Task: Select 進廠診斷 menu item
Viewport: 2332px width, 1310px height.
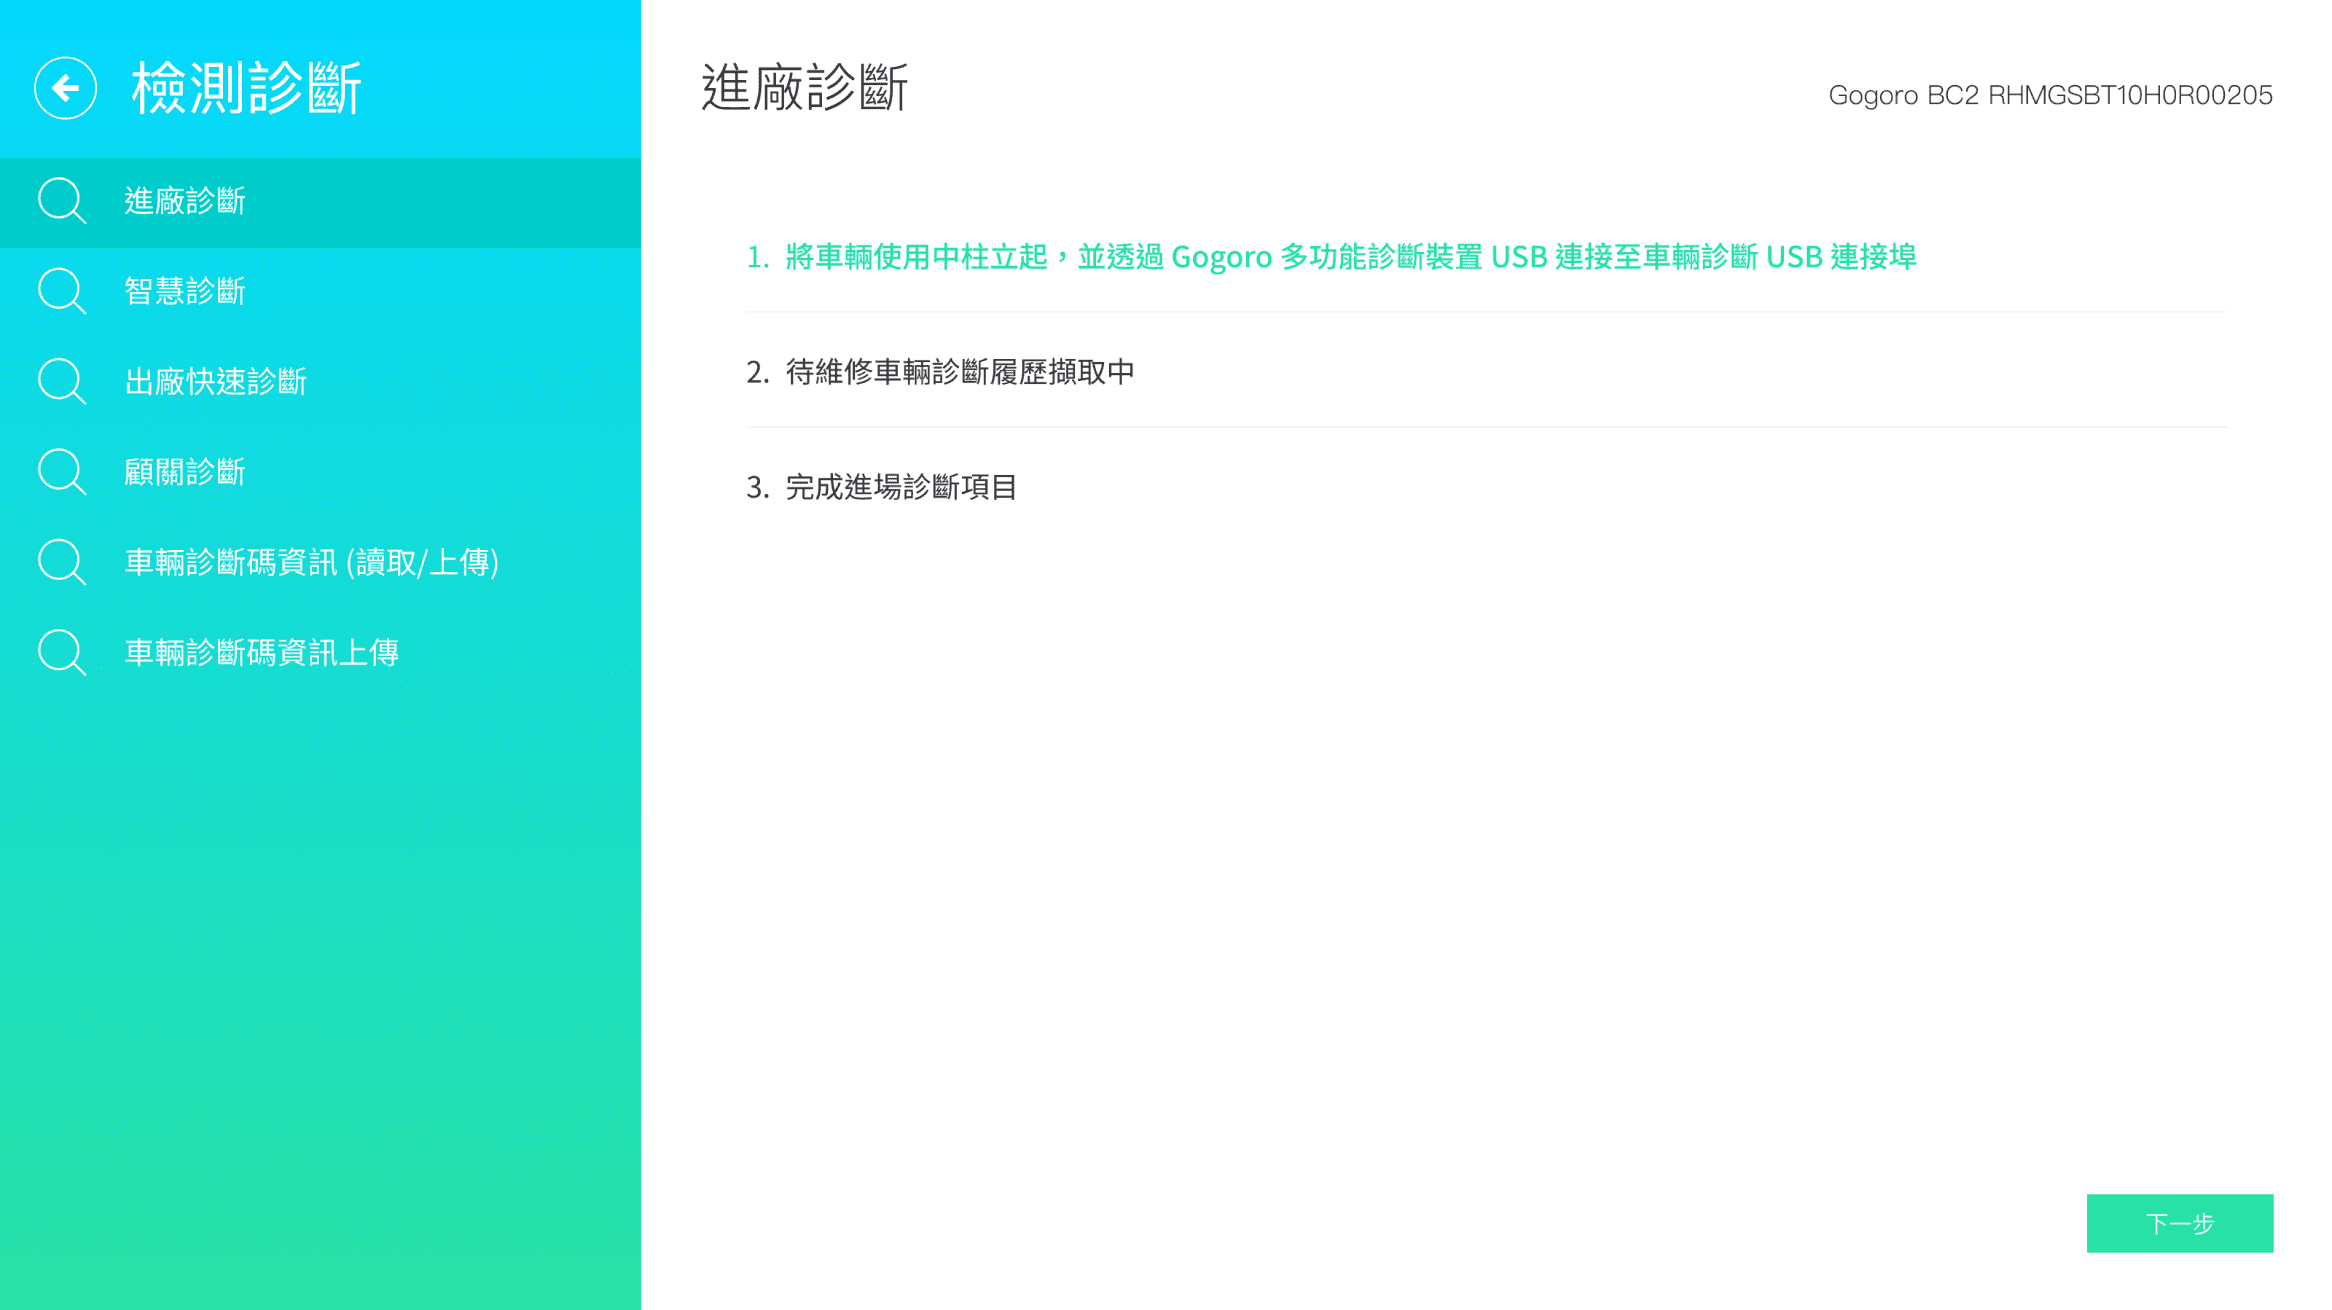Action: [185, 201]
